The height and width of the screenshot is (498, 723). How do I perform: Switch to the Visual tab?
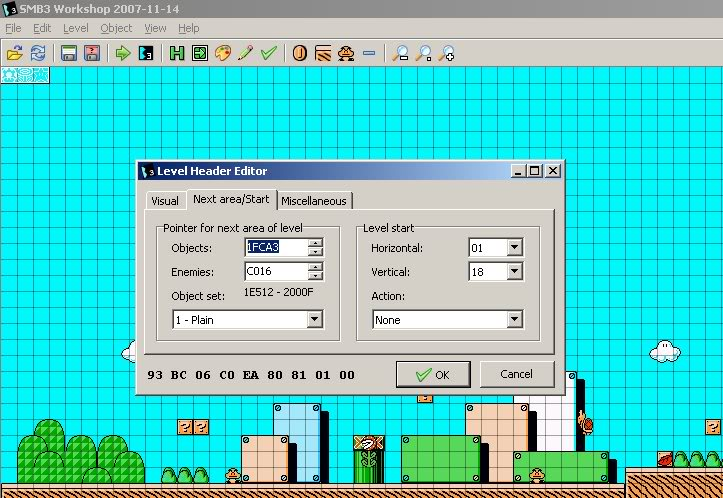(x=165, y=201)
